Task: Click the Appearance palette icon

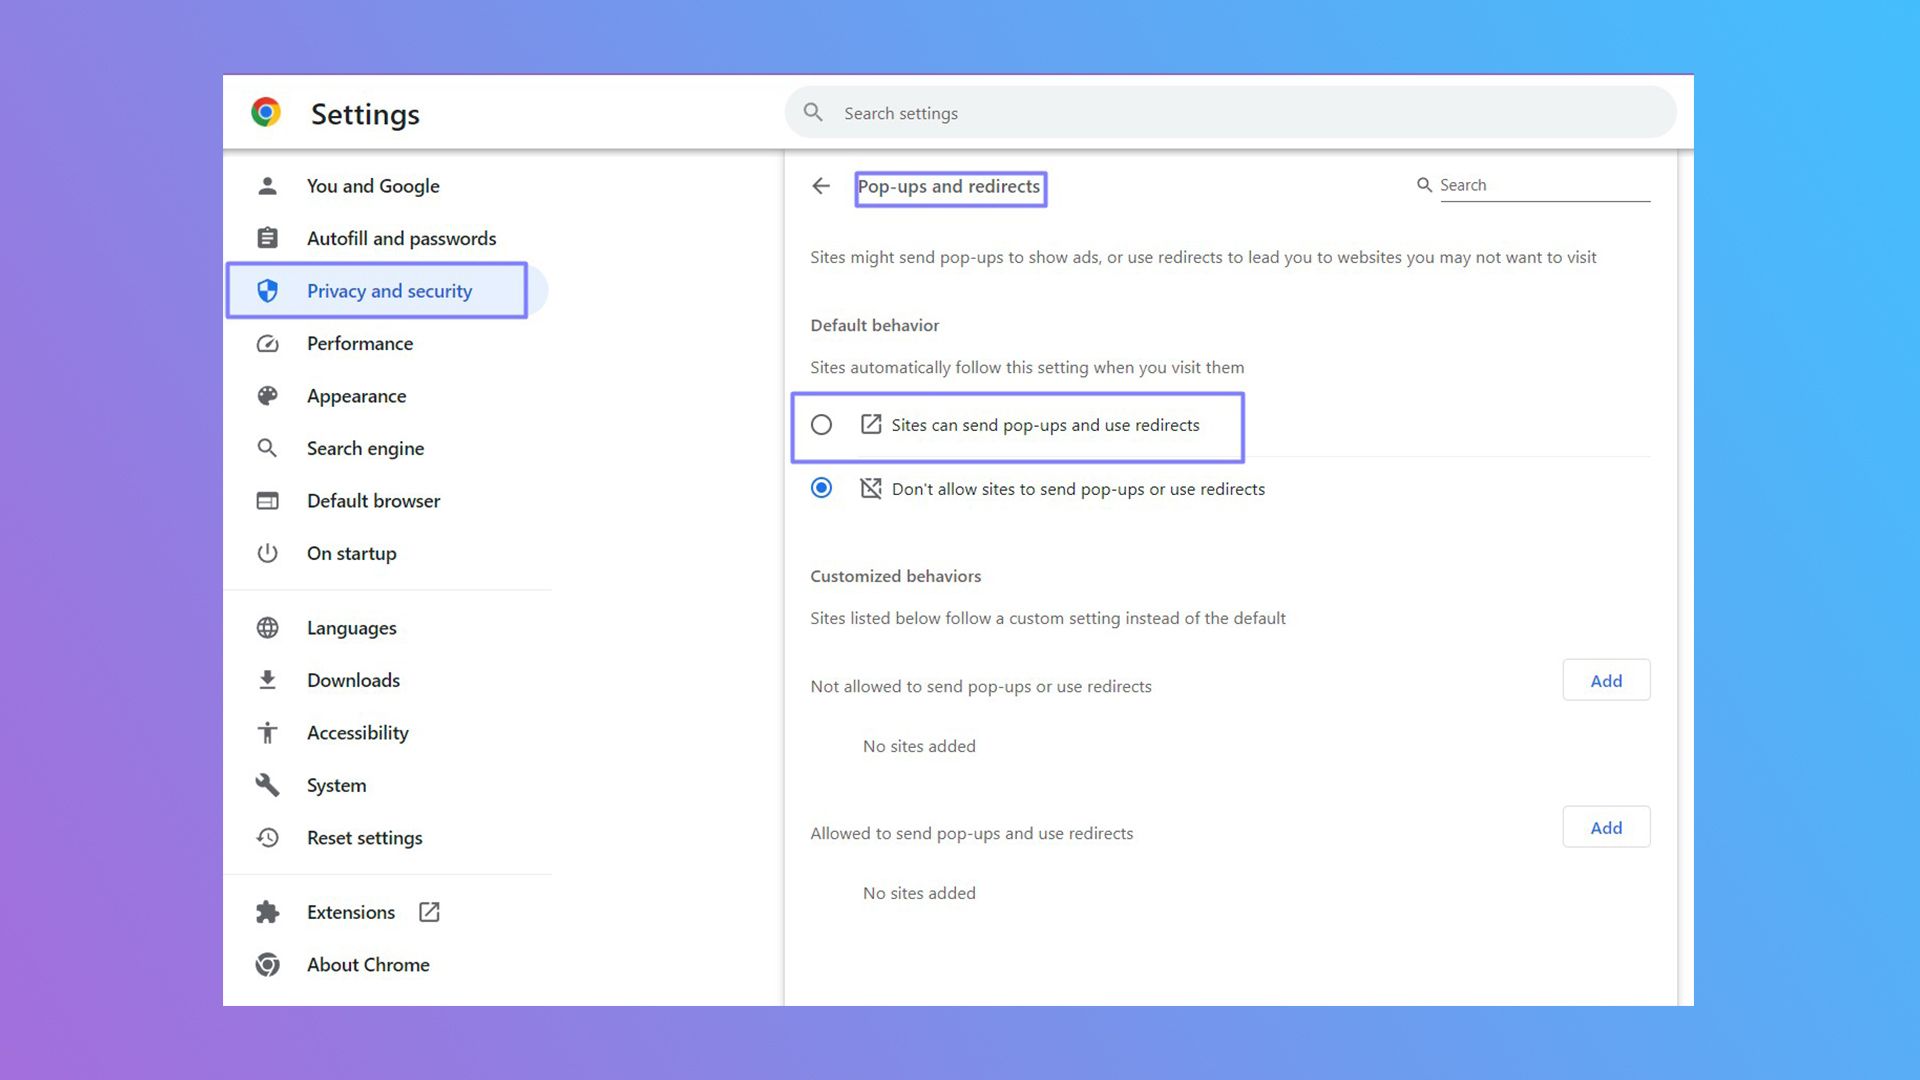Action: tap(267, 396)
